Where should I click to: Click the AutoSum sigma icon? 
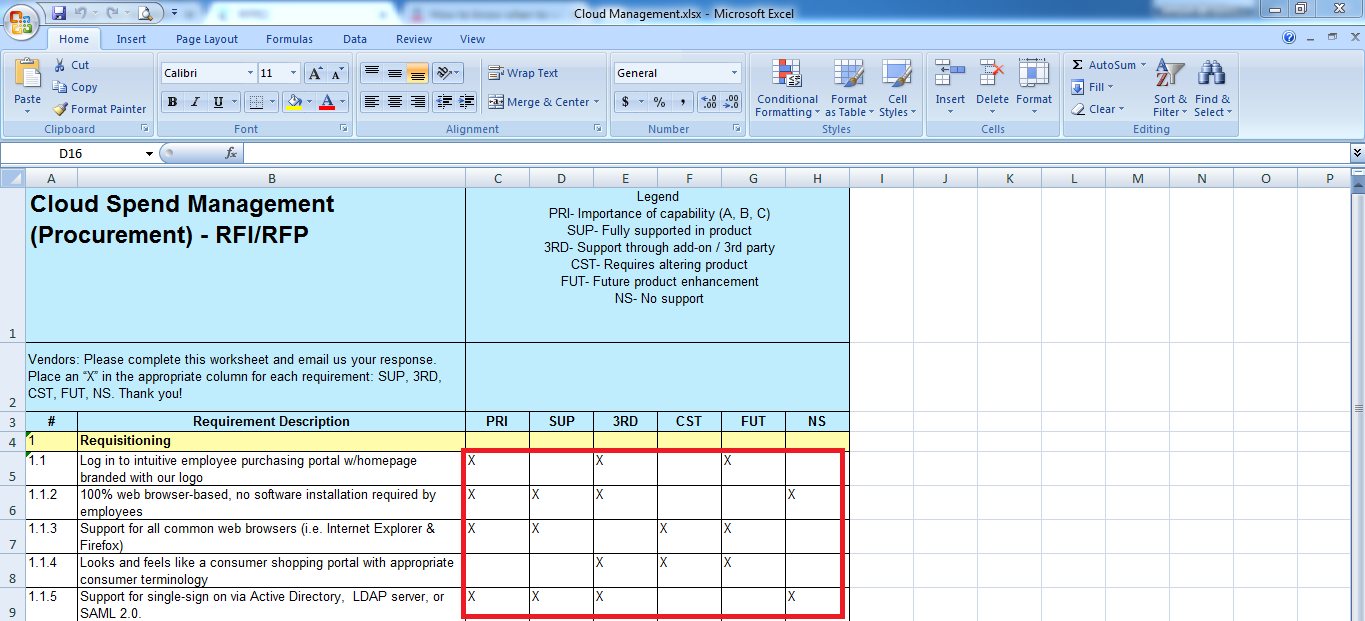click(x=1078, y=65)
